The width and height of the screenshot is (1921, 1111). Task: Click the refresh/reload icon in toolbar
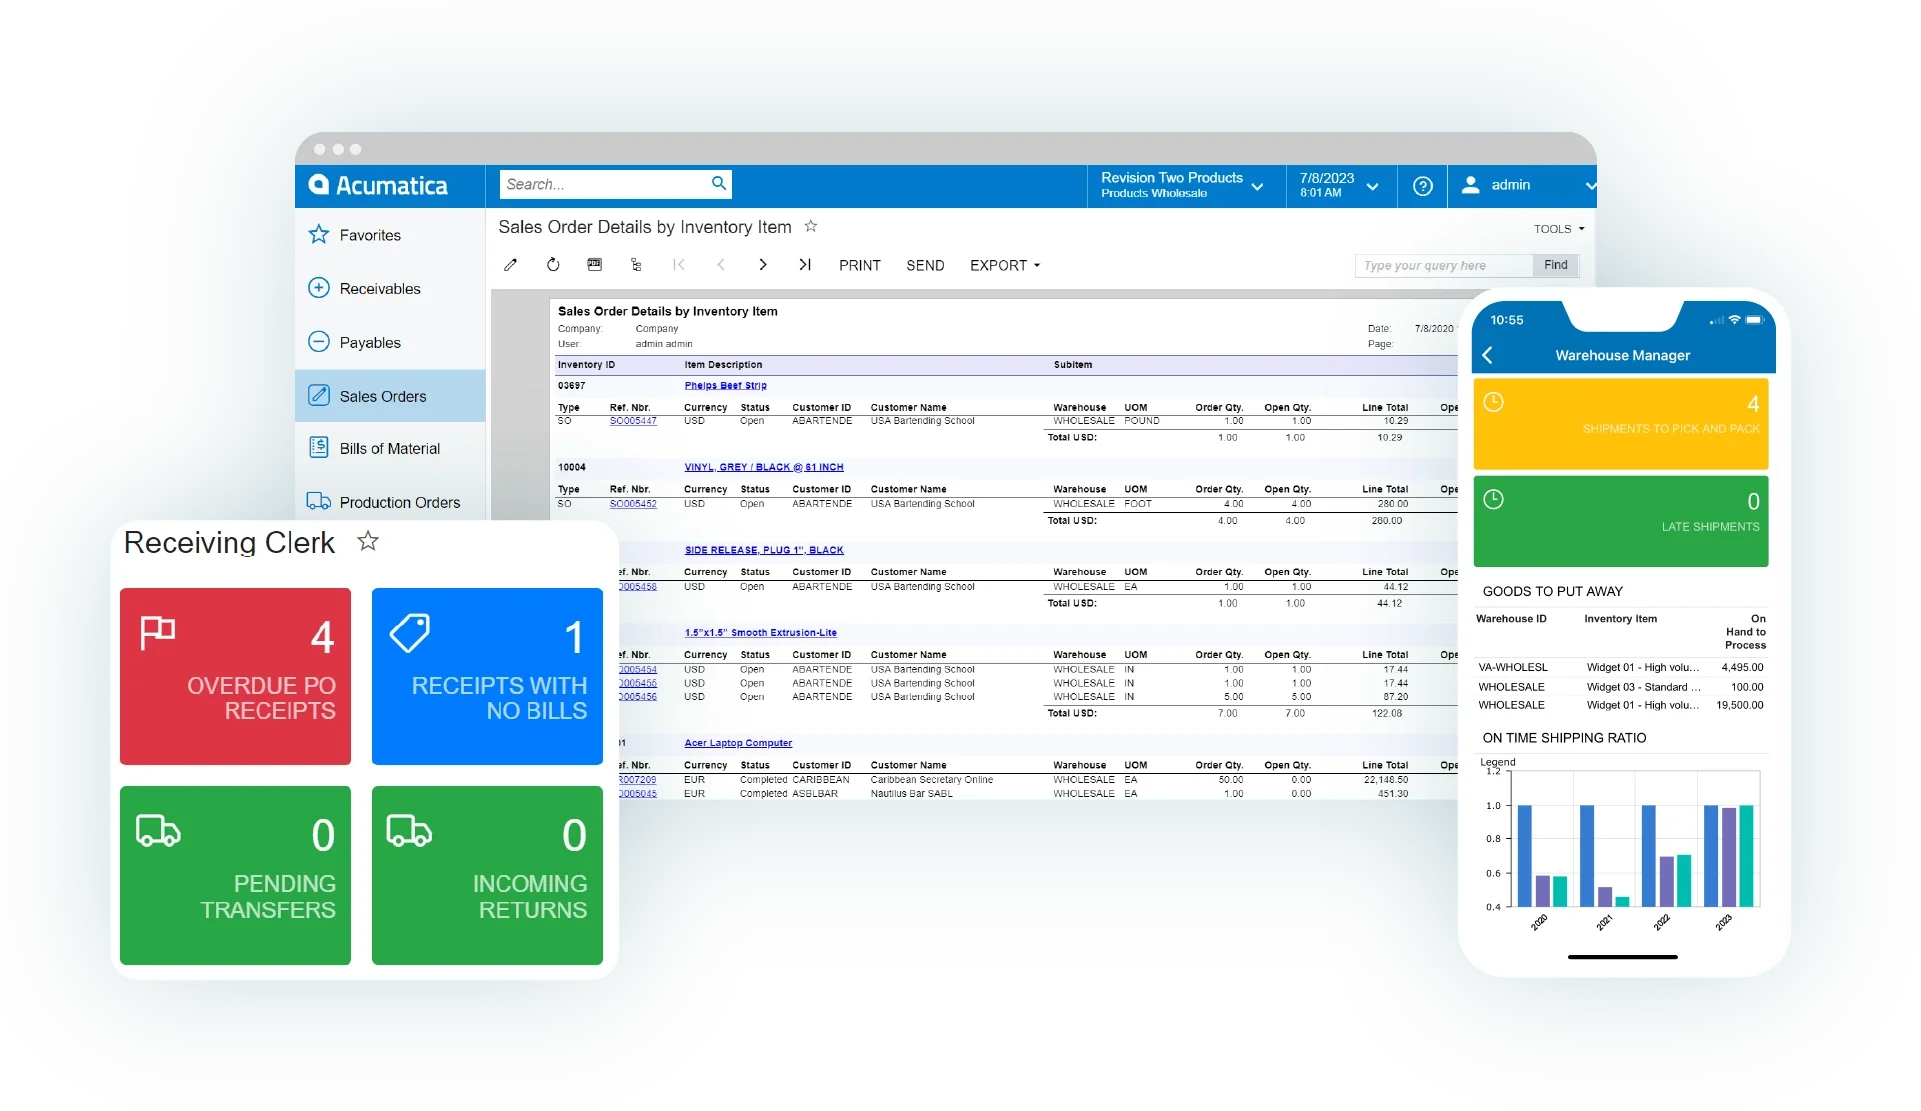coord(551,265)
